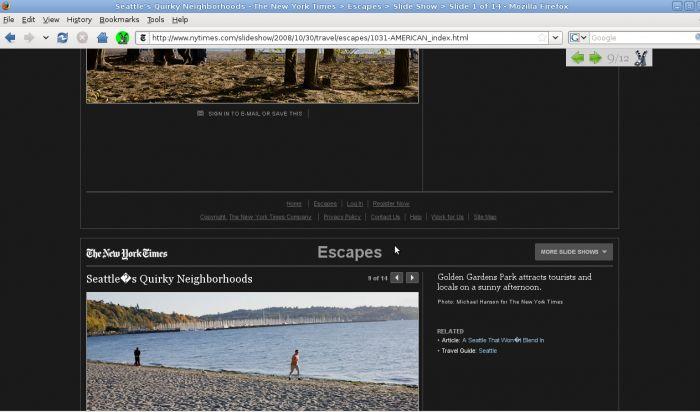The height and width of the screenshot is (412, 700).
Task: Open article A Seattle That Won't Blend In
Action: 503,340
